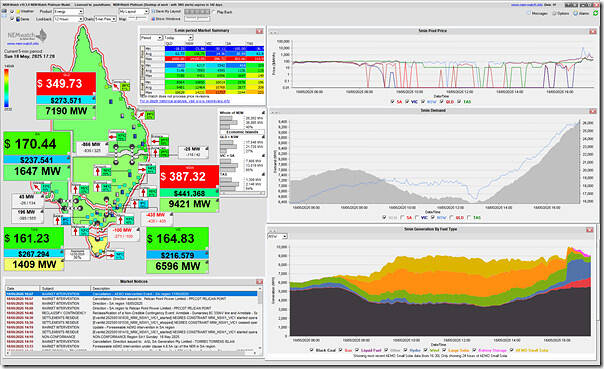604x369 pixels.
Task: Click the NSW price box showing $387.32
Action: pos(190,177)
